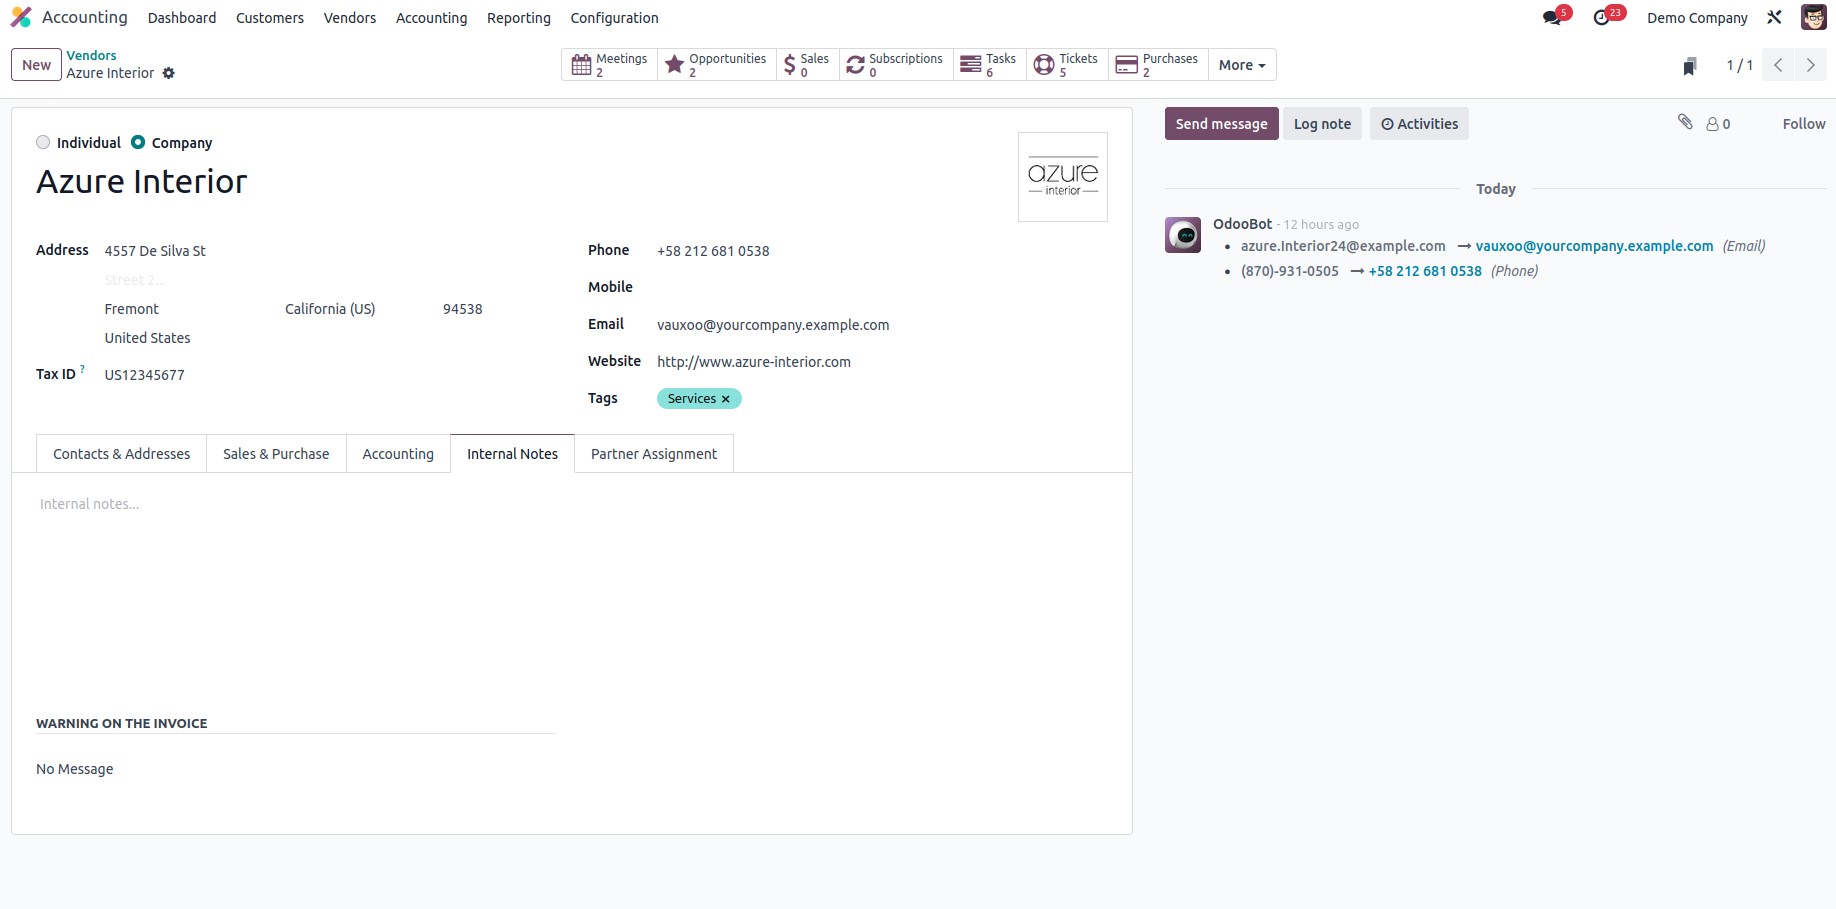Click the OdooBot avatar
This screenshot has height=909, width=1836.
click(1183, 235)
